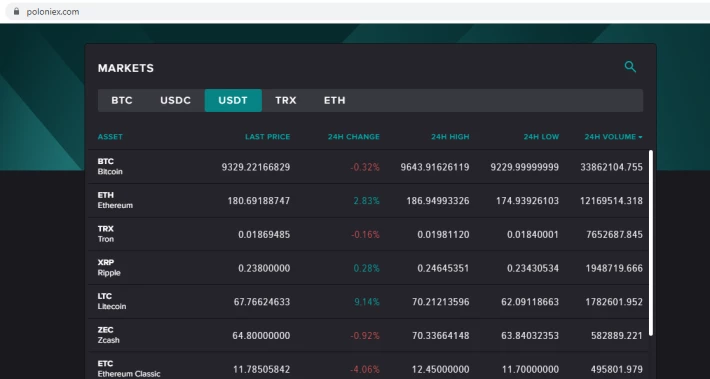Open the ETH Ethereum market row
Image resolution: width=710 pixels, height=379 pixels.
coord(368,200)
